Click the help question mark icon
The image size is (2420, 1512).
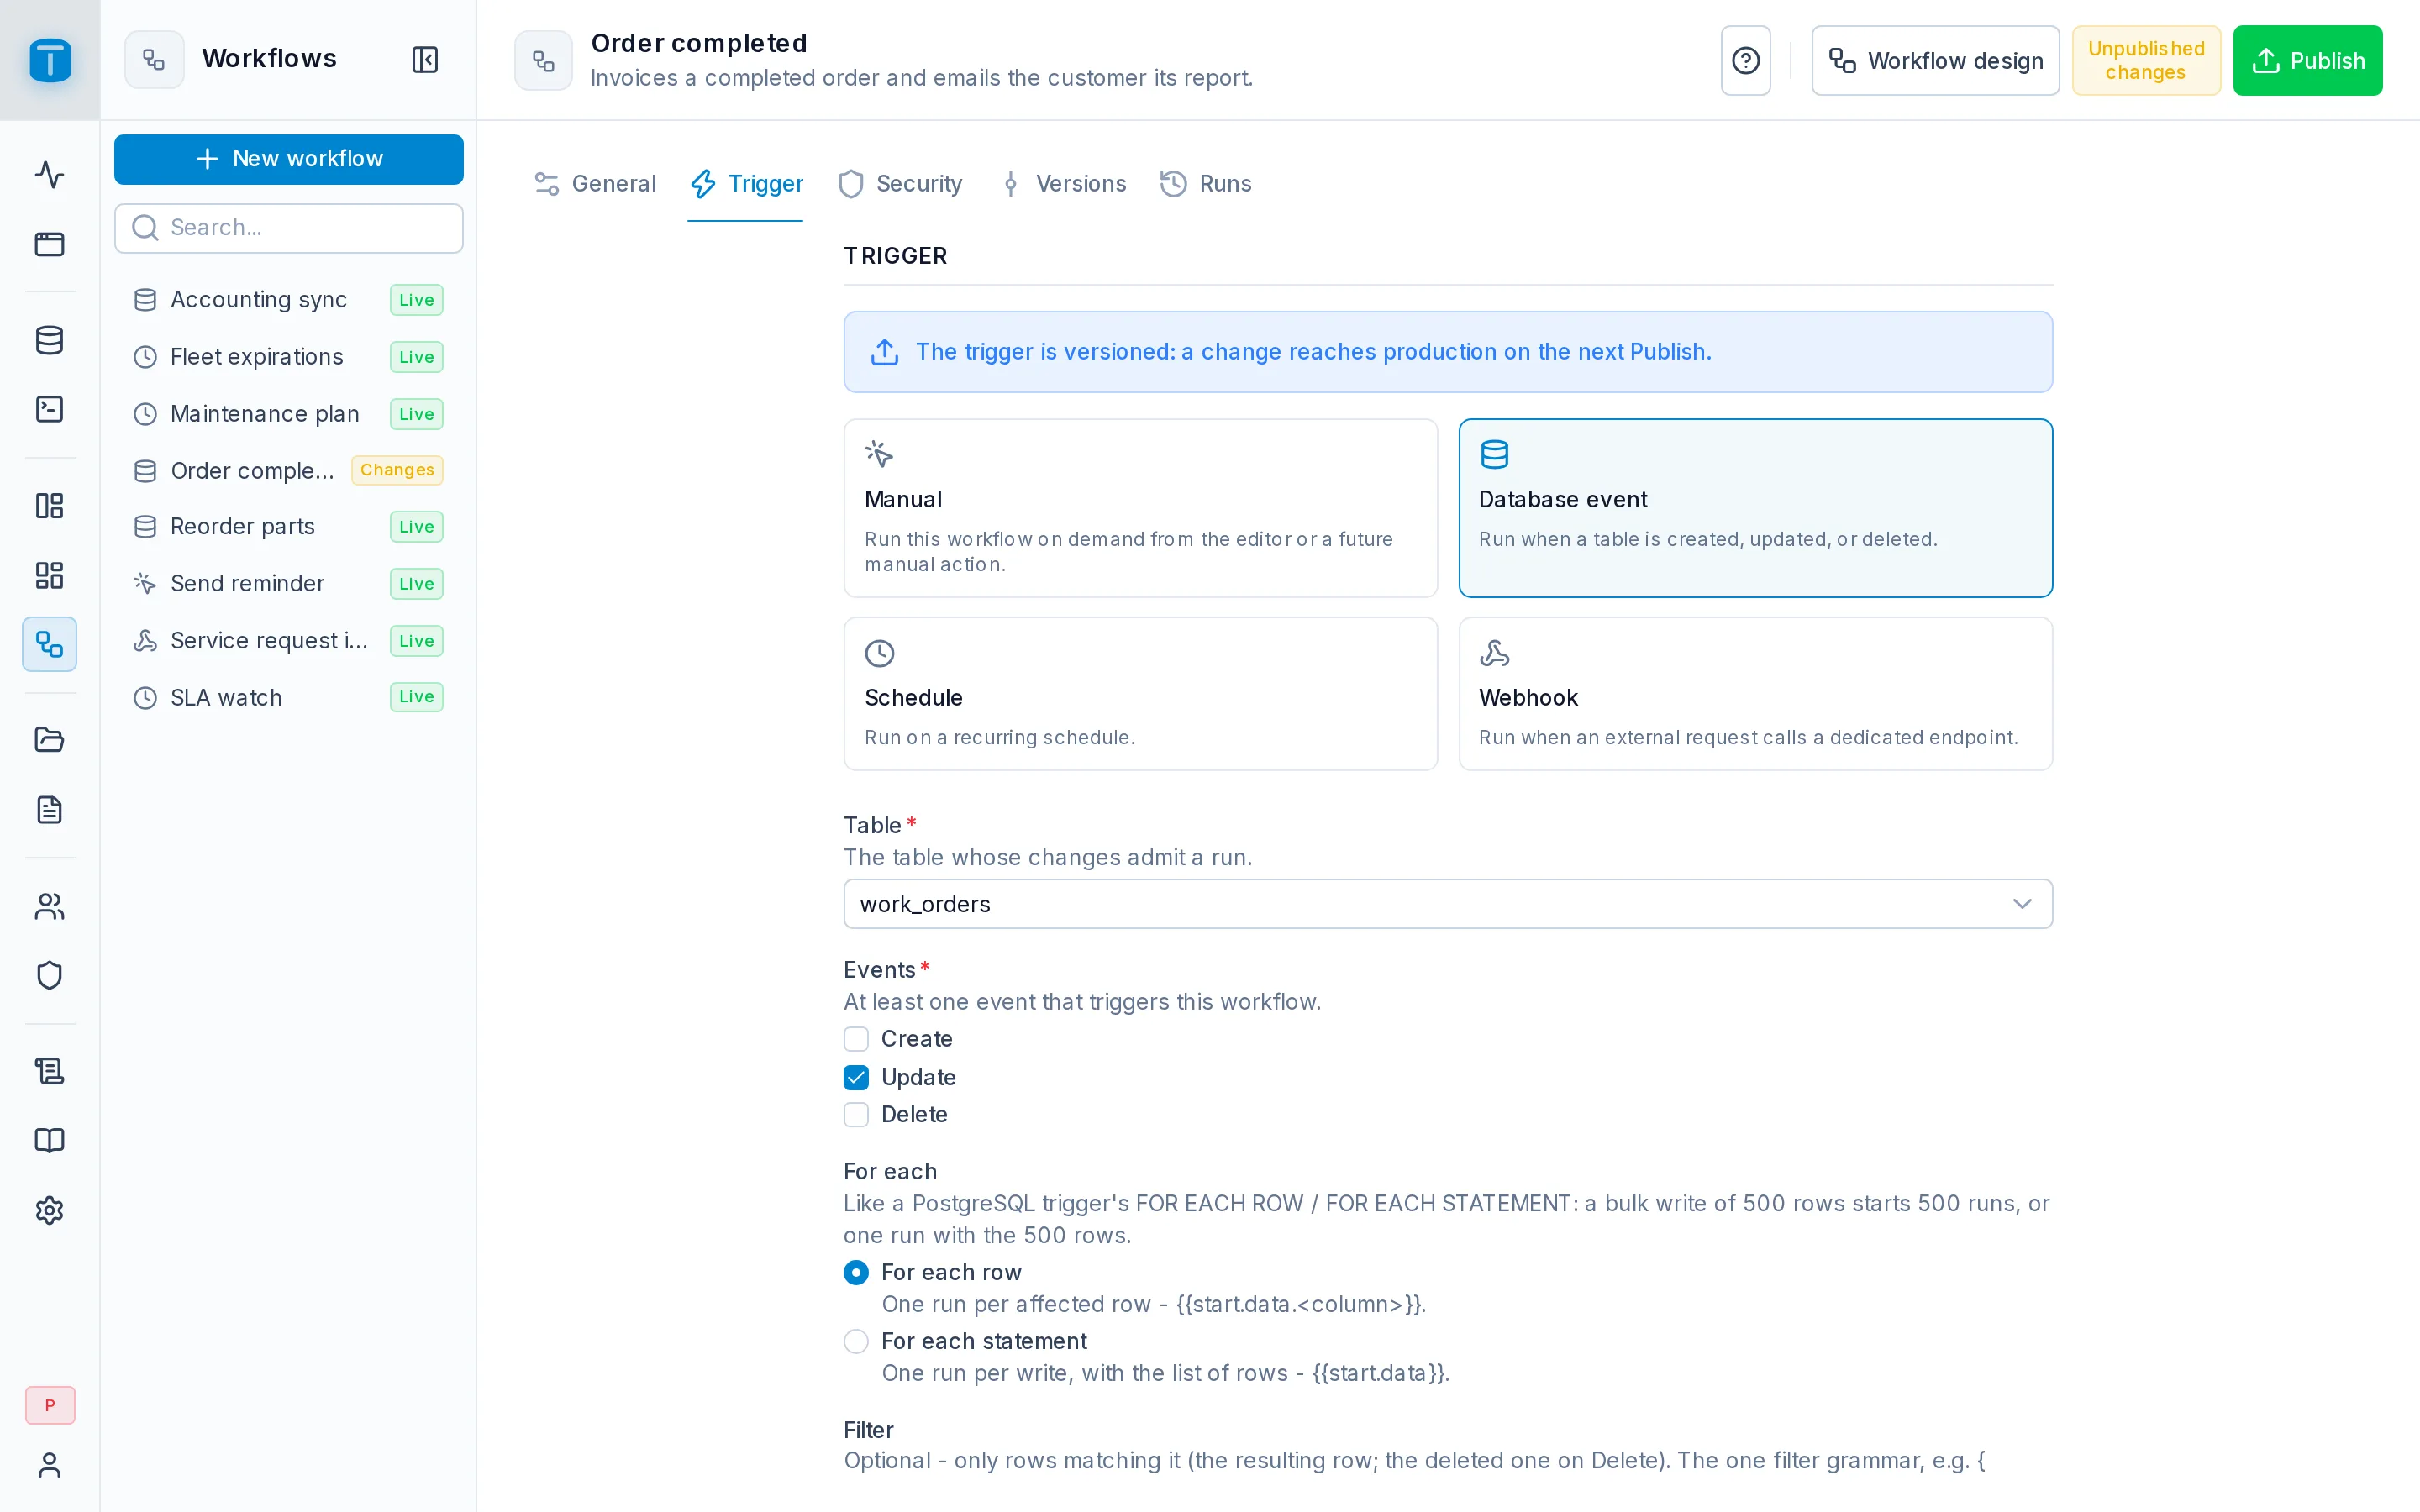click(1745, 61)
